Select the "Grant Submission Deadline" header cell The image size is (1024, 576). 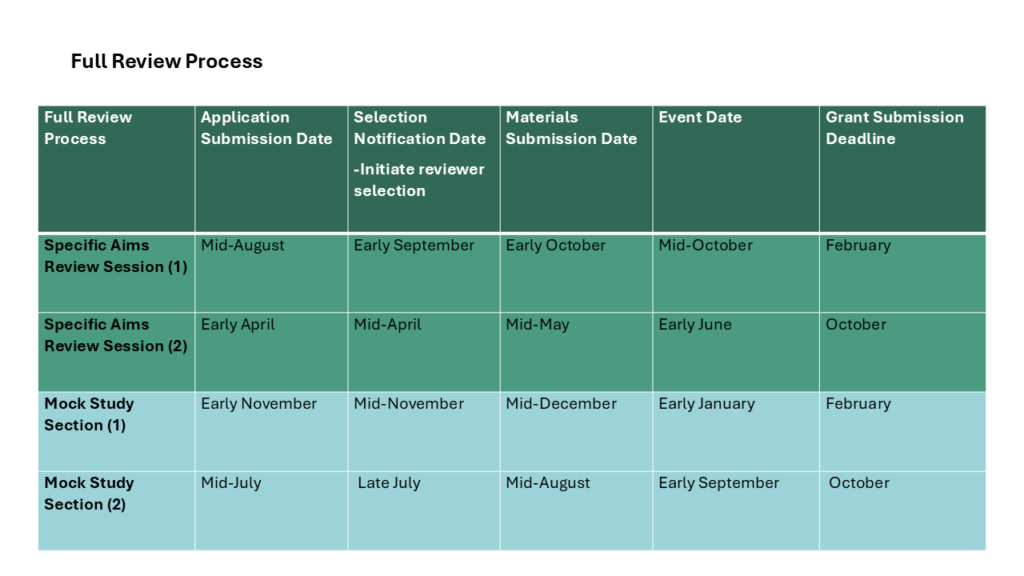pyautogui.click(x=894, y=128)
